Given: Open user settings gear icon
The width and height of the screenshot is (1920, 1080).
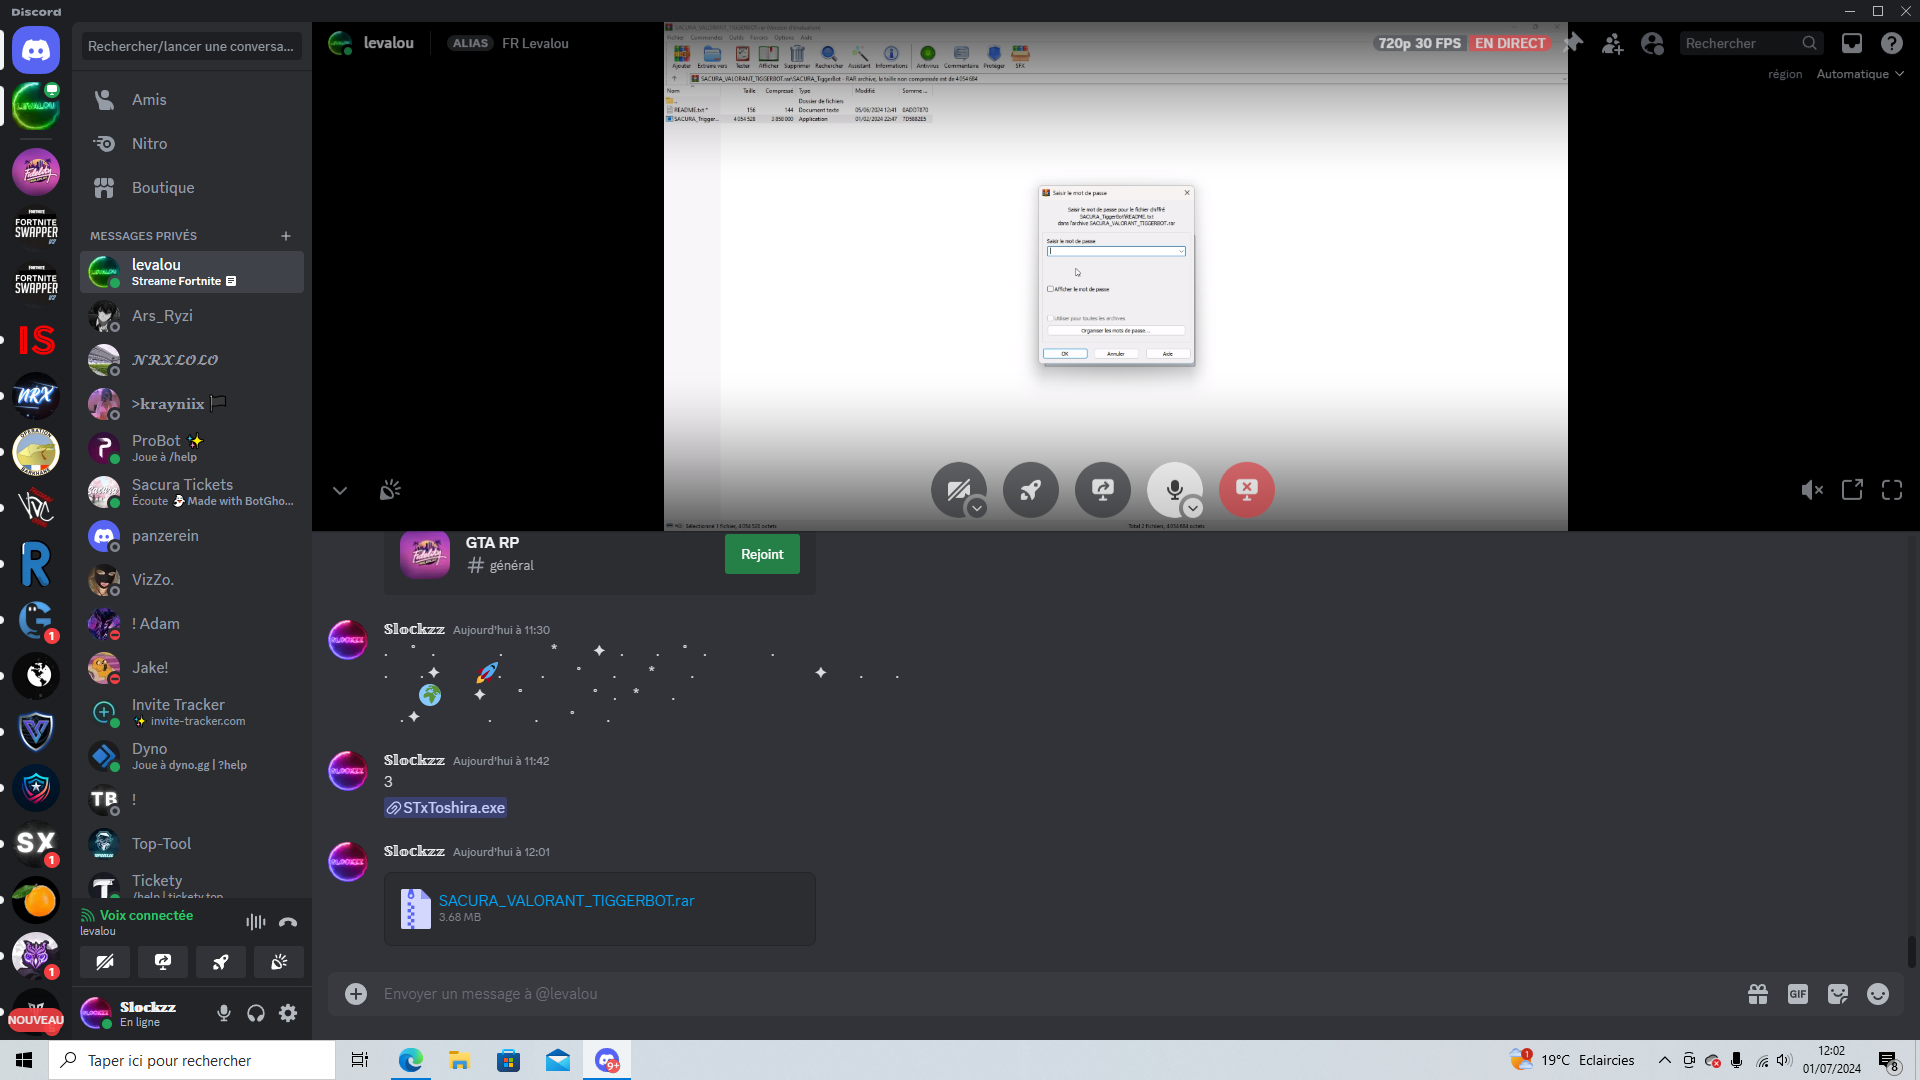Looking at the screenshot, I should (x=288, y=1014).
